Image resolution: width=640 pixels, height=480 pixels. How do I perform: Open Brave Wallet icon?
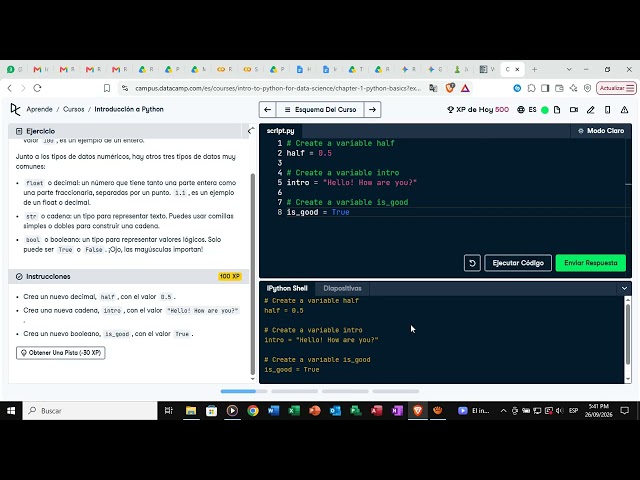click(x=559, y=88)
